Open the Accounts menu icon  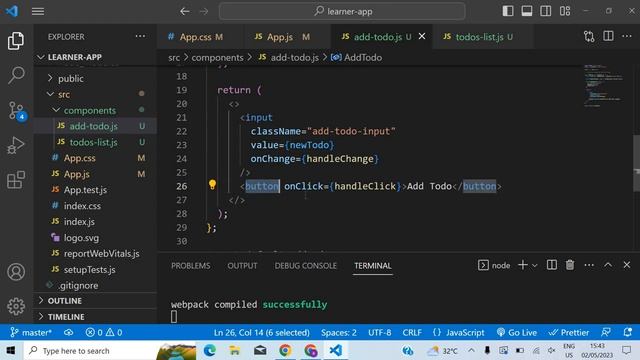(x=16, y=272)
